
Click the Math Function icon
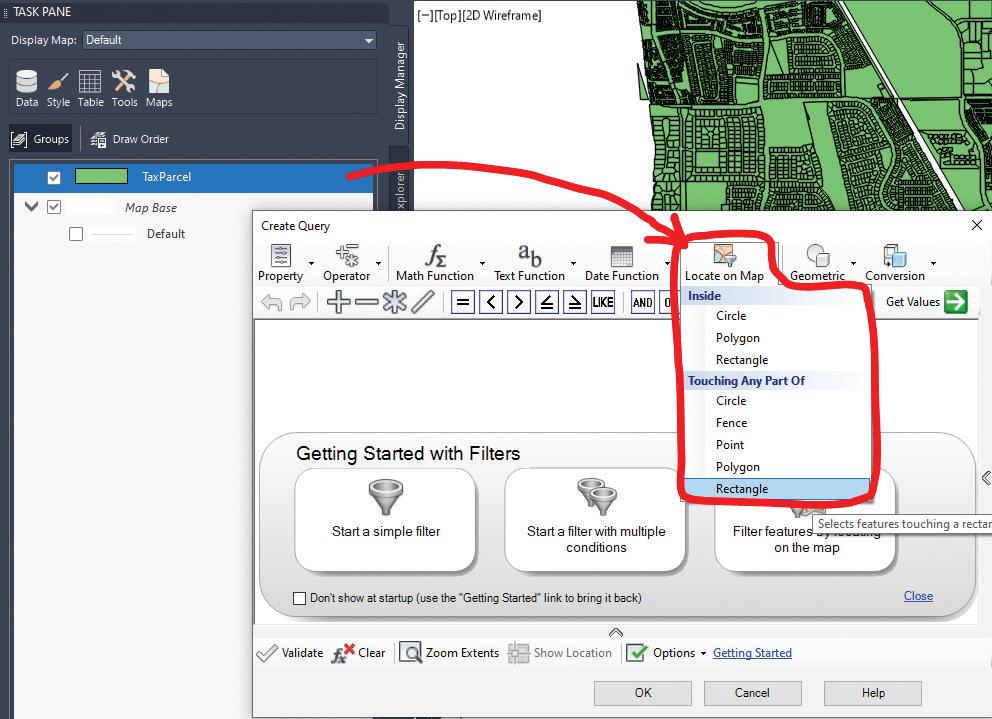pyautogui.click(x=435, y=256)
